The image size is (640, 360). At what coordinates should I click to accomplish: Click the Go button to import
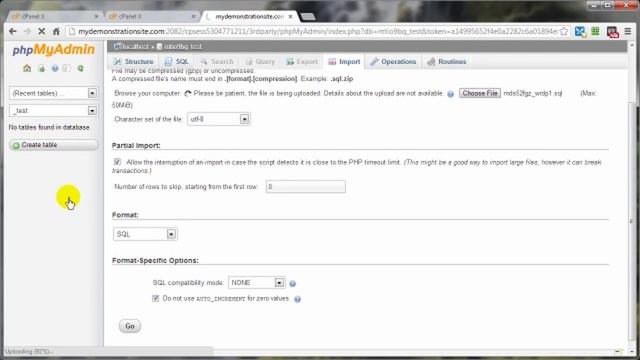coord(130,326)
